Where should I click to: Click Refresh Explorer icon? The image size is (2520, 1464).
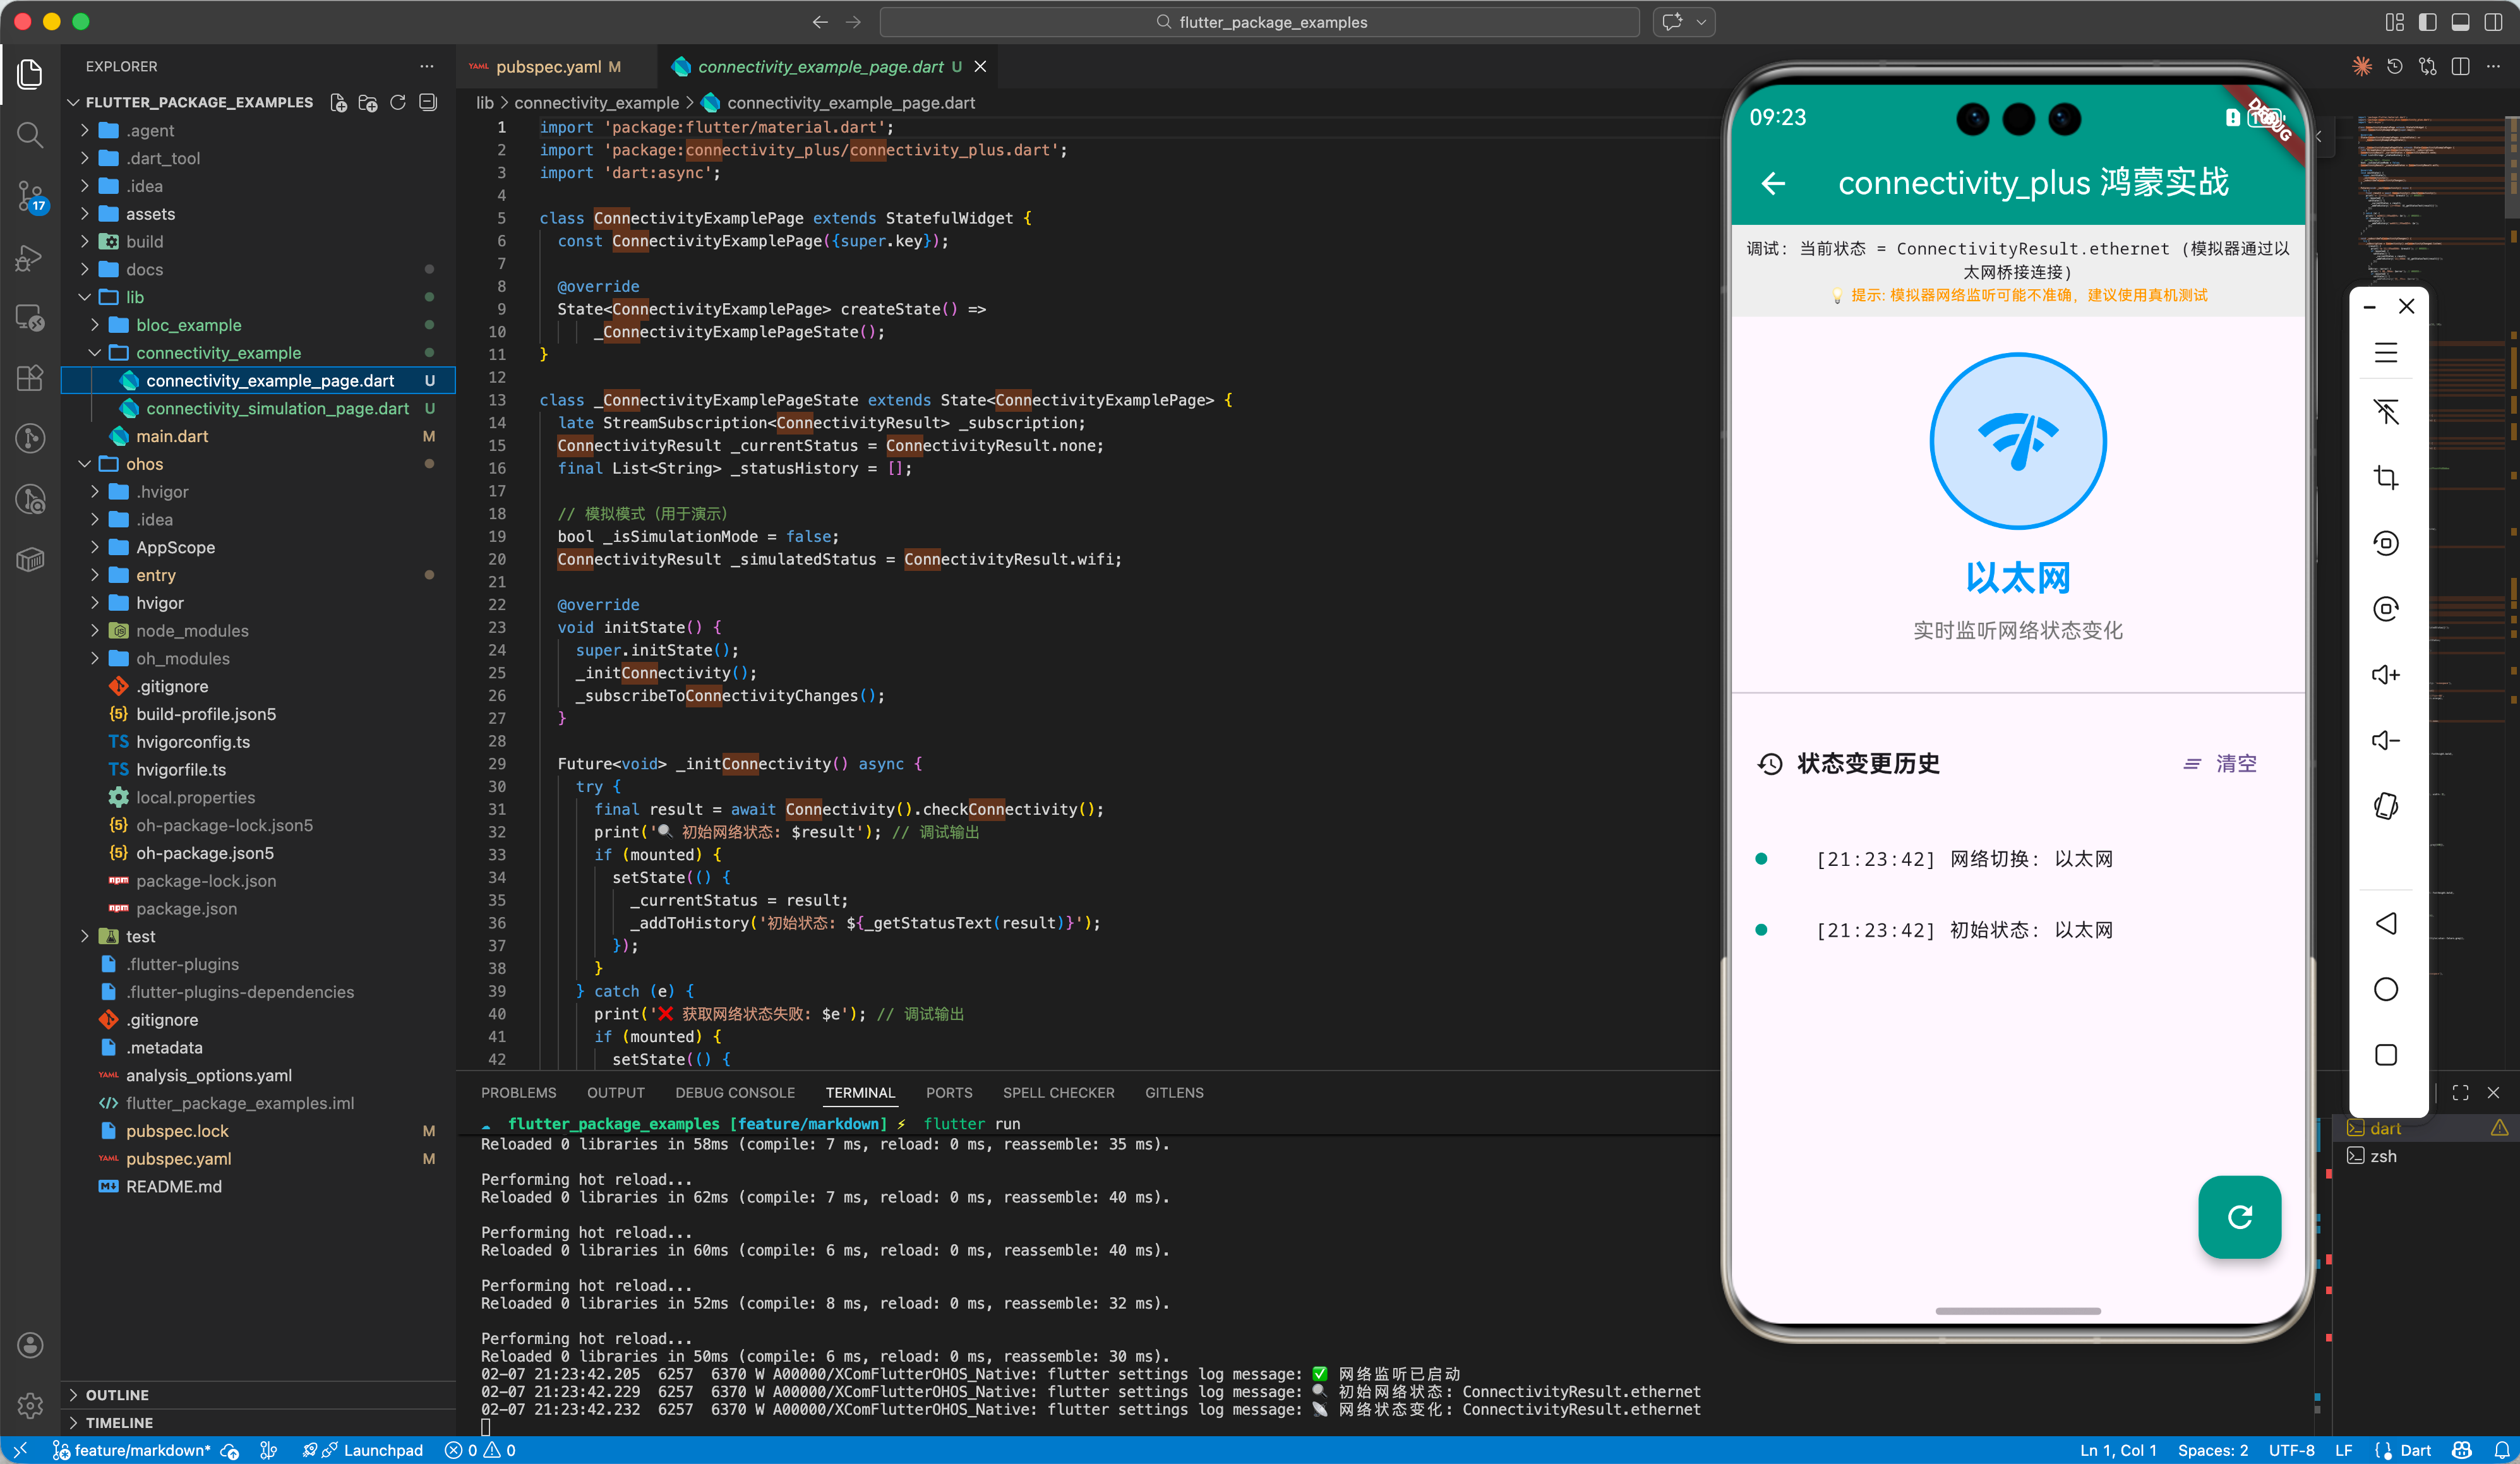pyautogui.click(x=398, y=102)
